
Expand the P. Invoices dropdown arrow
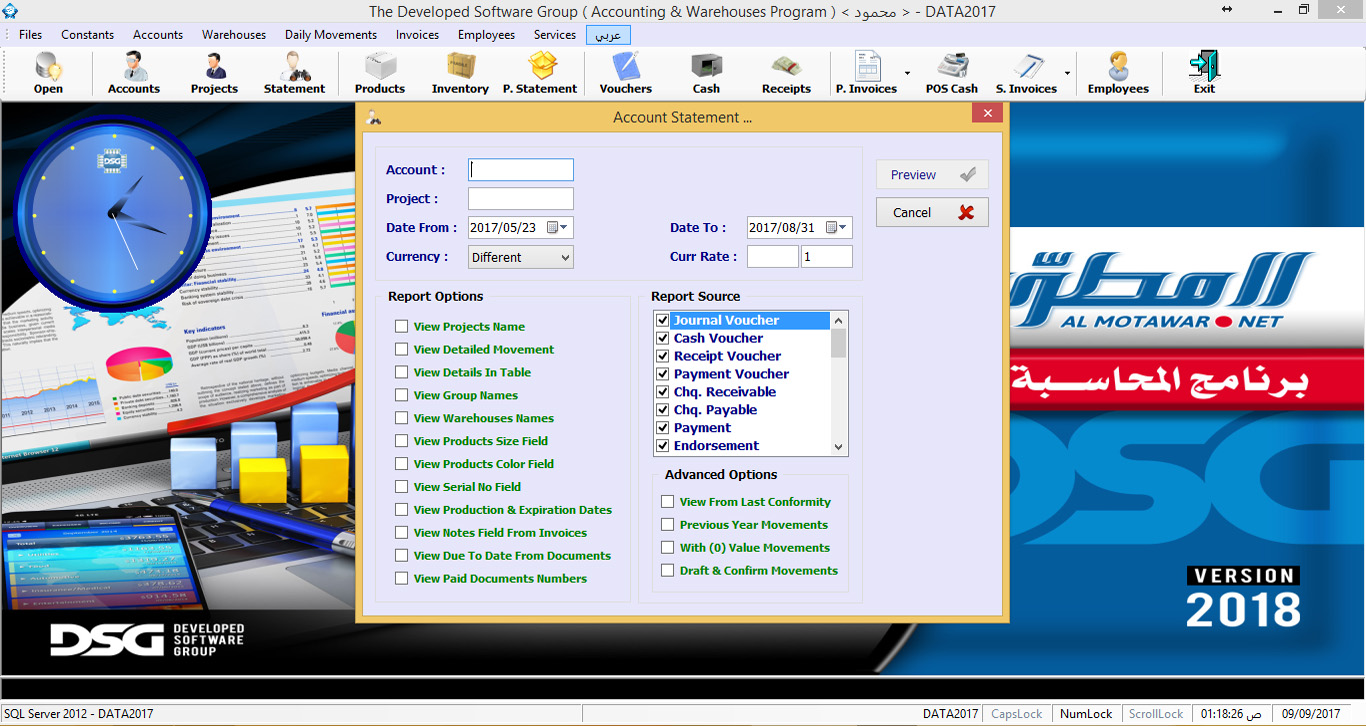coord(907,73)
